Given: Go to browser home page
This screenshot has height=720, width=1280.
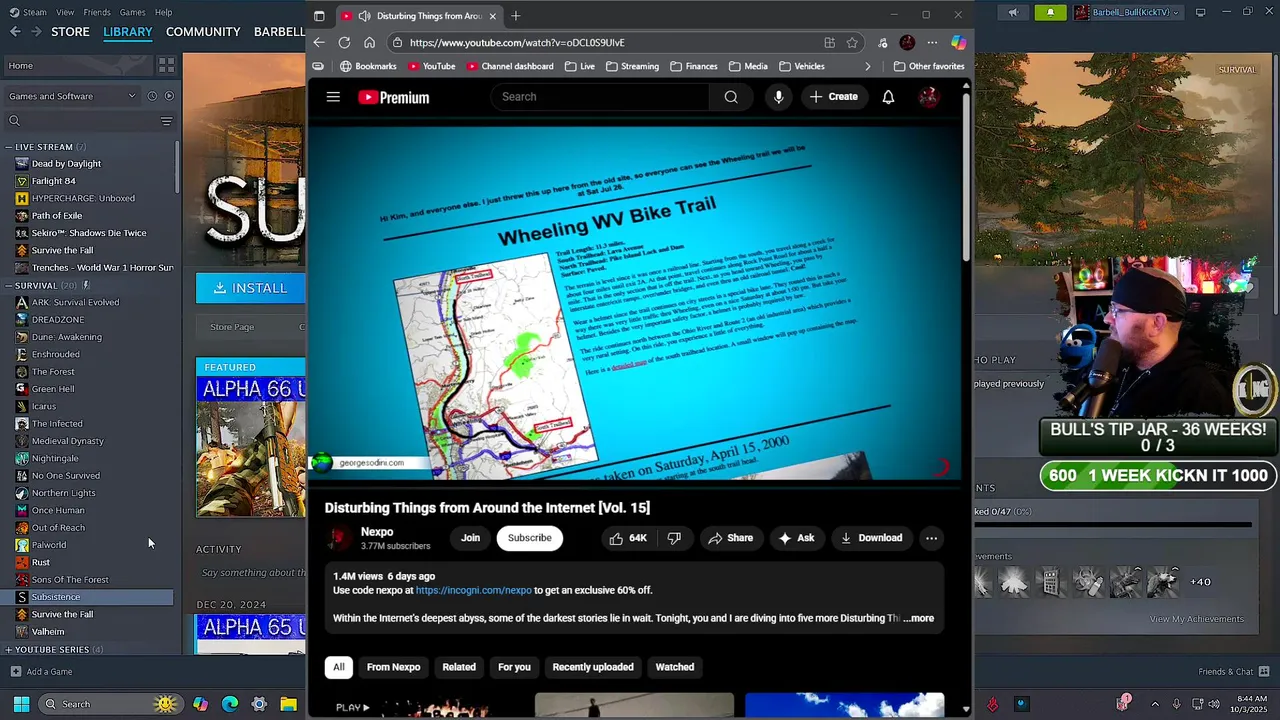Looking at the screenshot, I should point(369,42).
